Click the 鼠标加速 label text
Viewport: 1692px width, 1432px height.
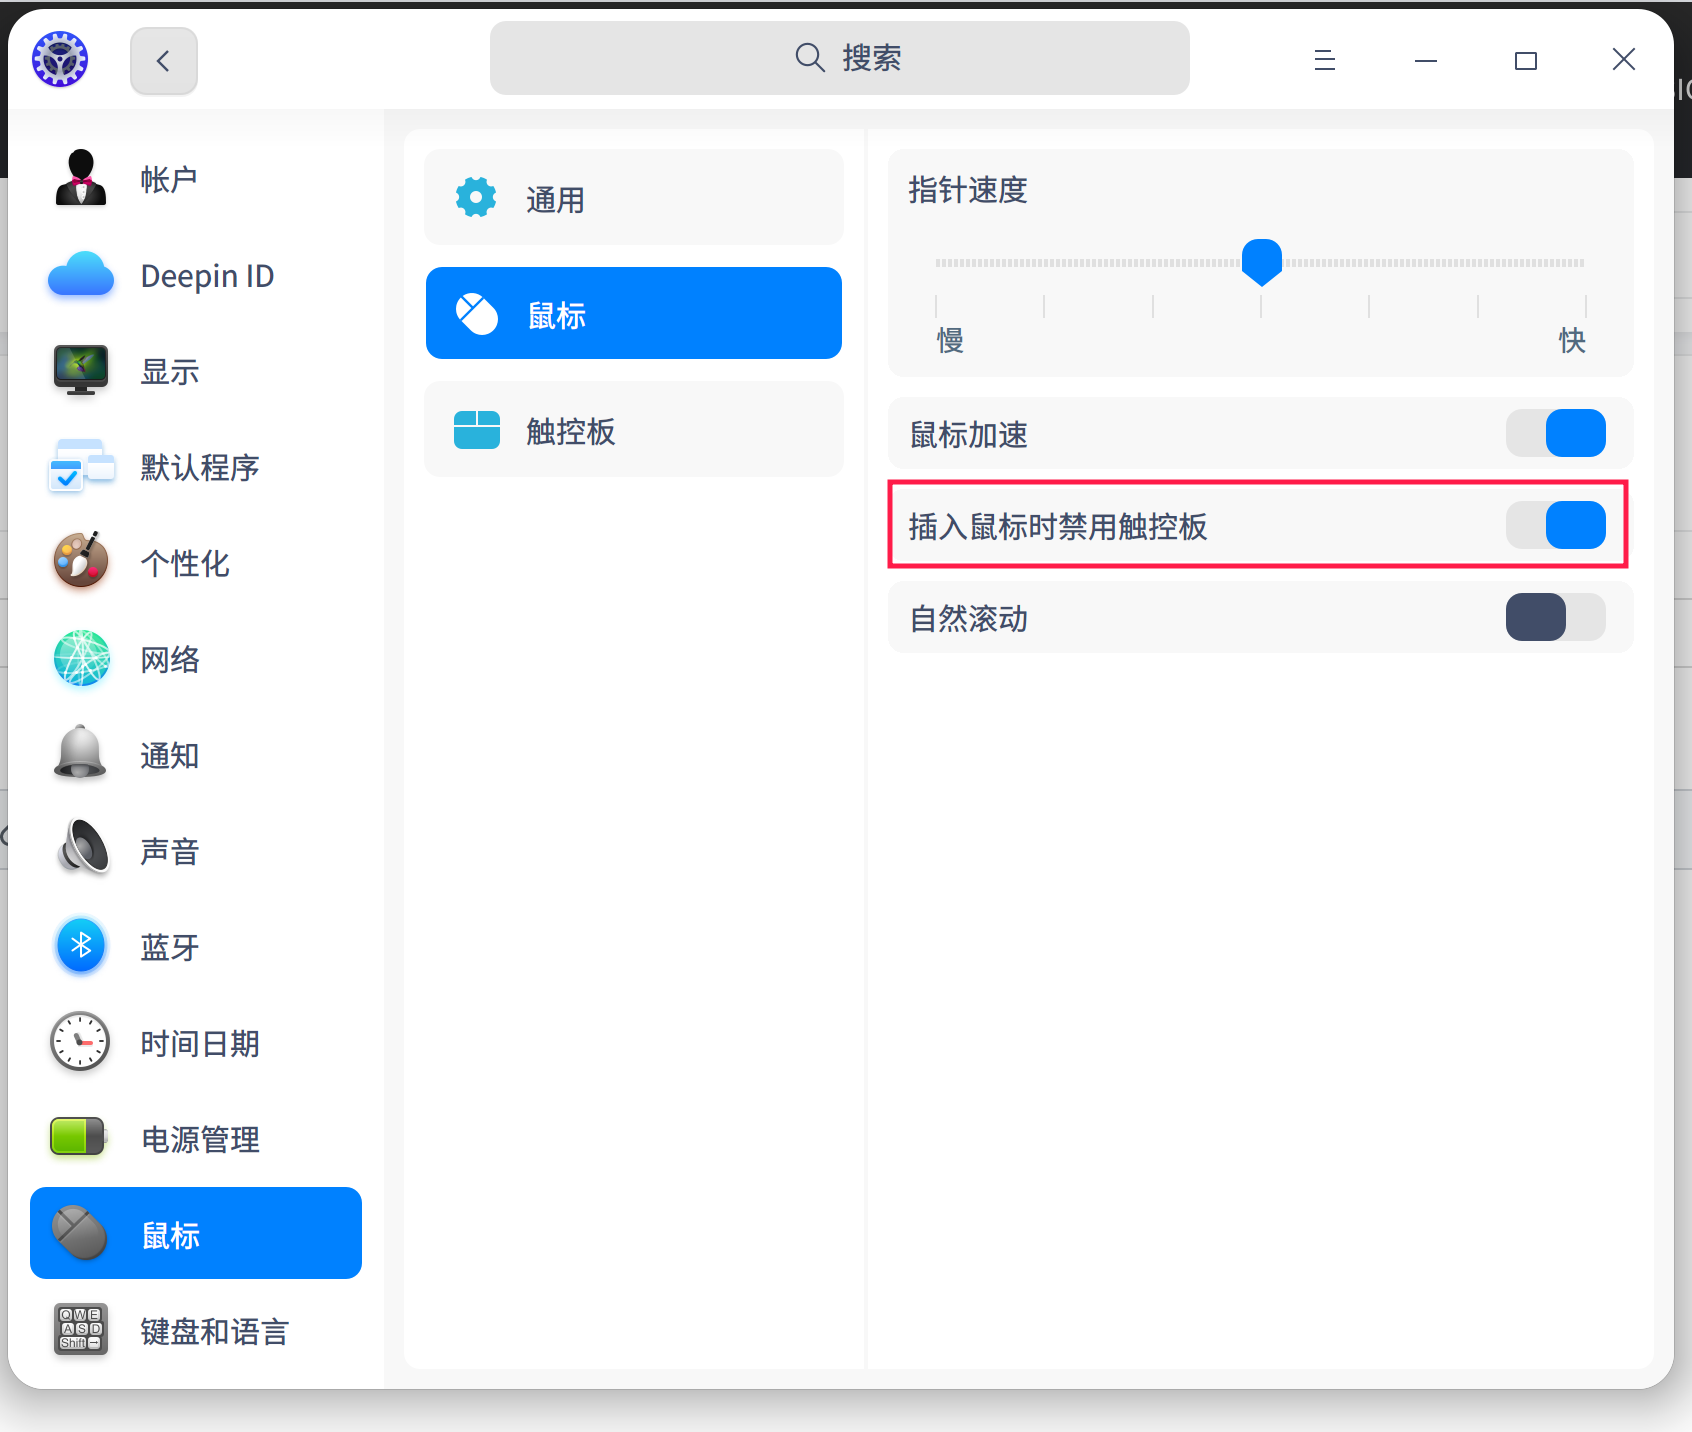[x=968, y=435]
